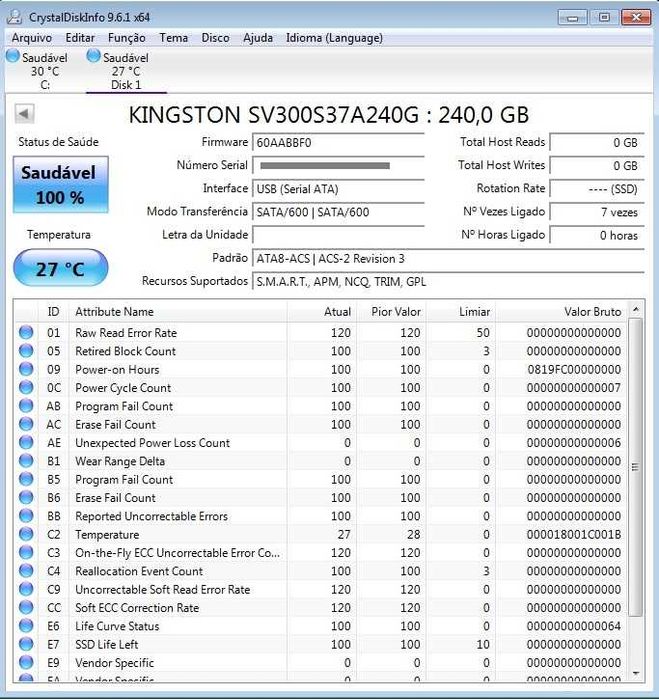Click status orb of Power Cycle Count row
The width and height of the screenshot is (659, 700).
26,388
